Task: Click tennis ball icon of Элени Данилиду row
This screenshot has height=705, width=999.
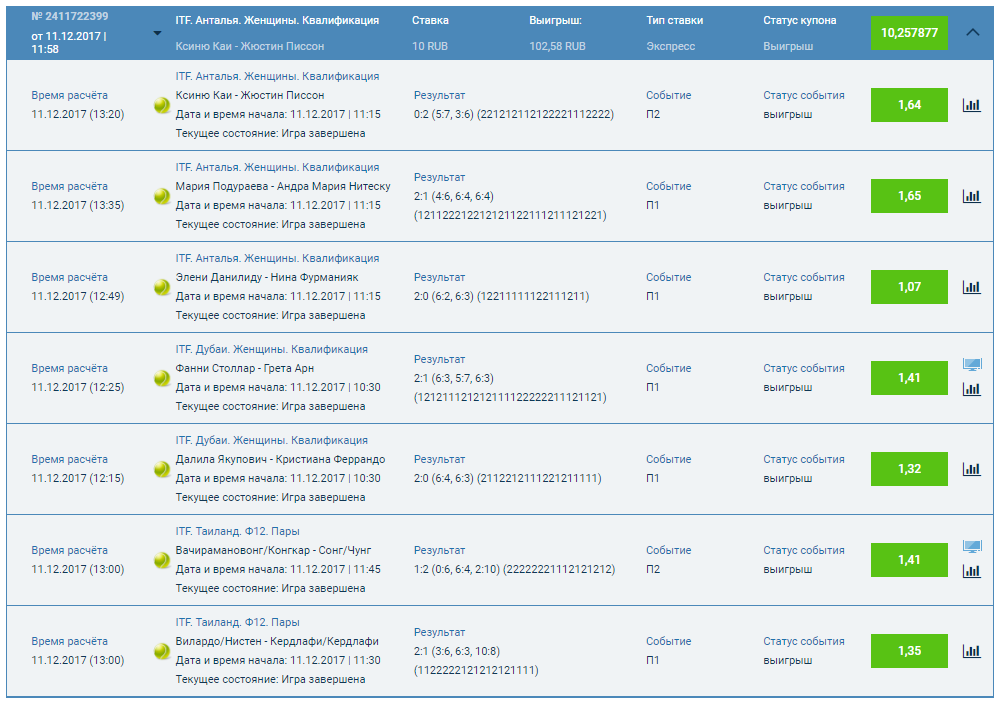Action: point(162,287)
